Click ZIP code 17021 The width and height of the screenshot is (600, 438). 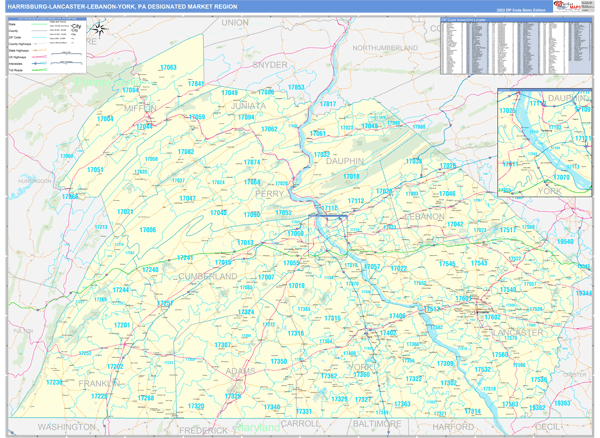[125, 212]
